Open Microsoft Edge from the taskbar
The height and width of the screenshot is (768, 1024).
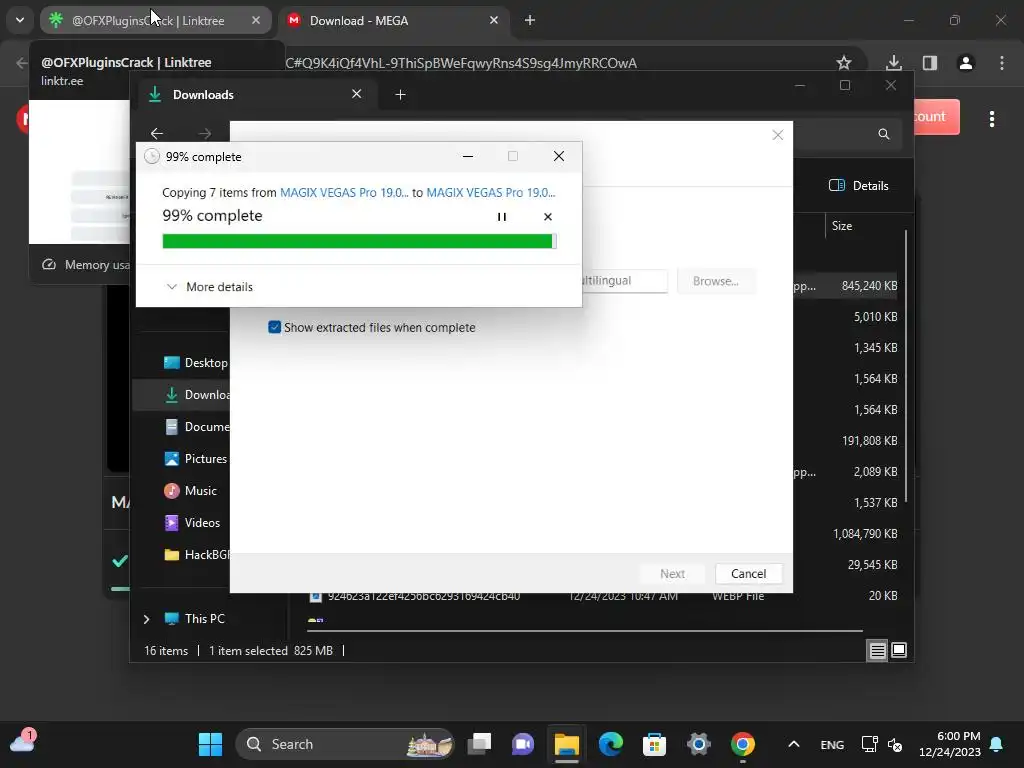coord(611,744)
